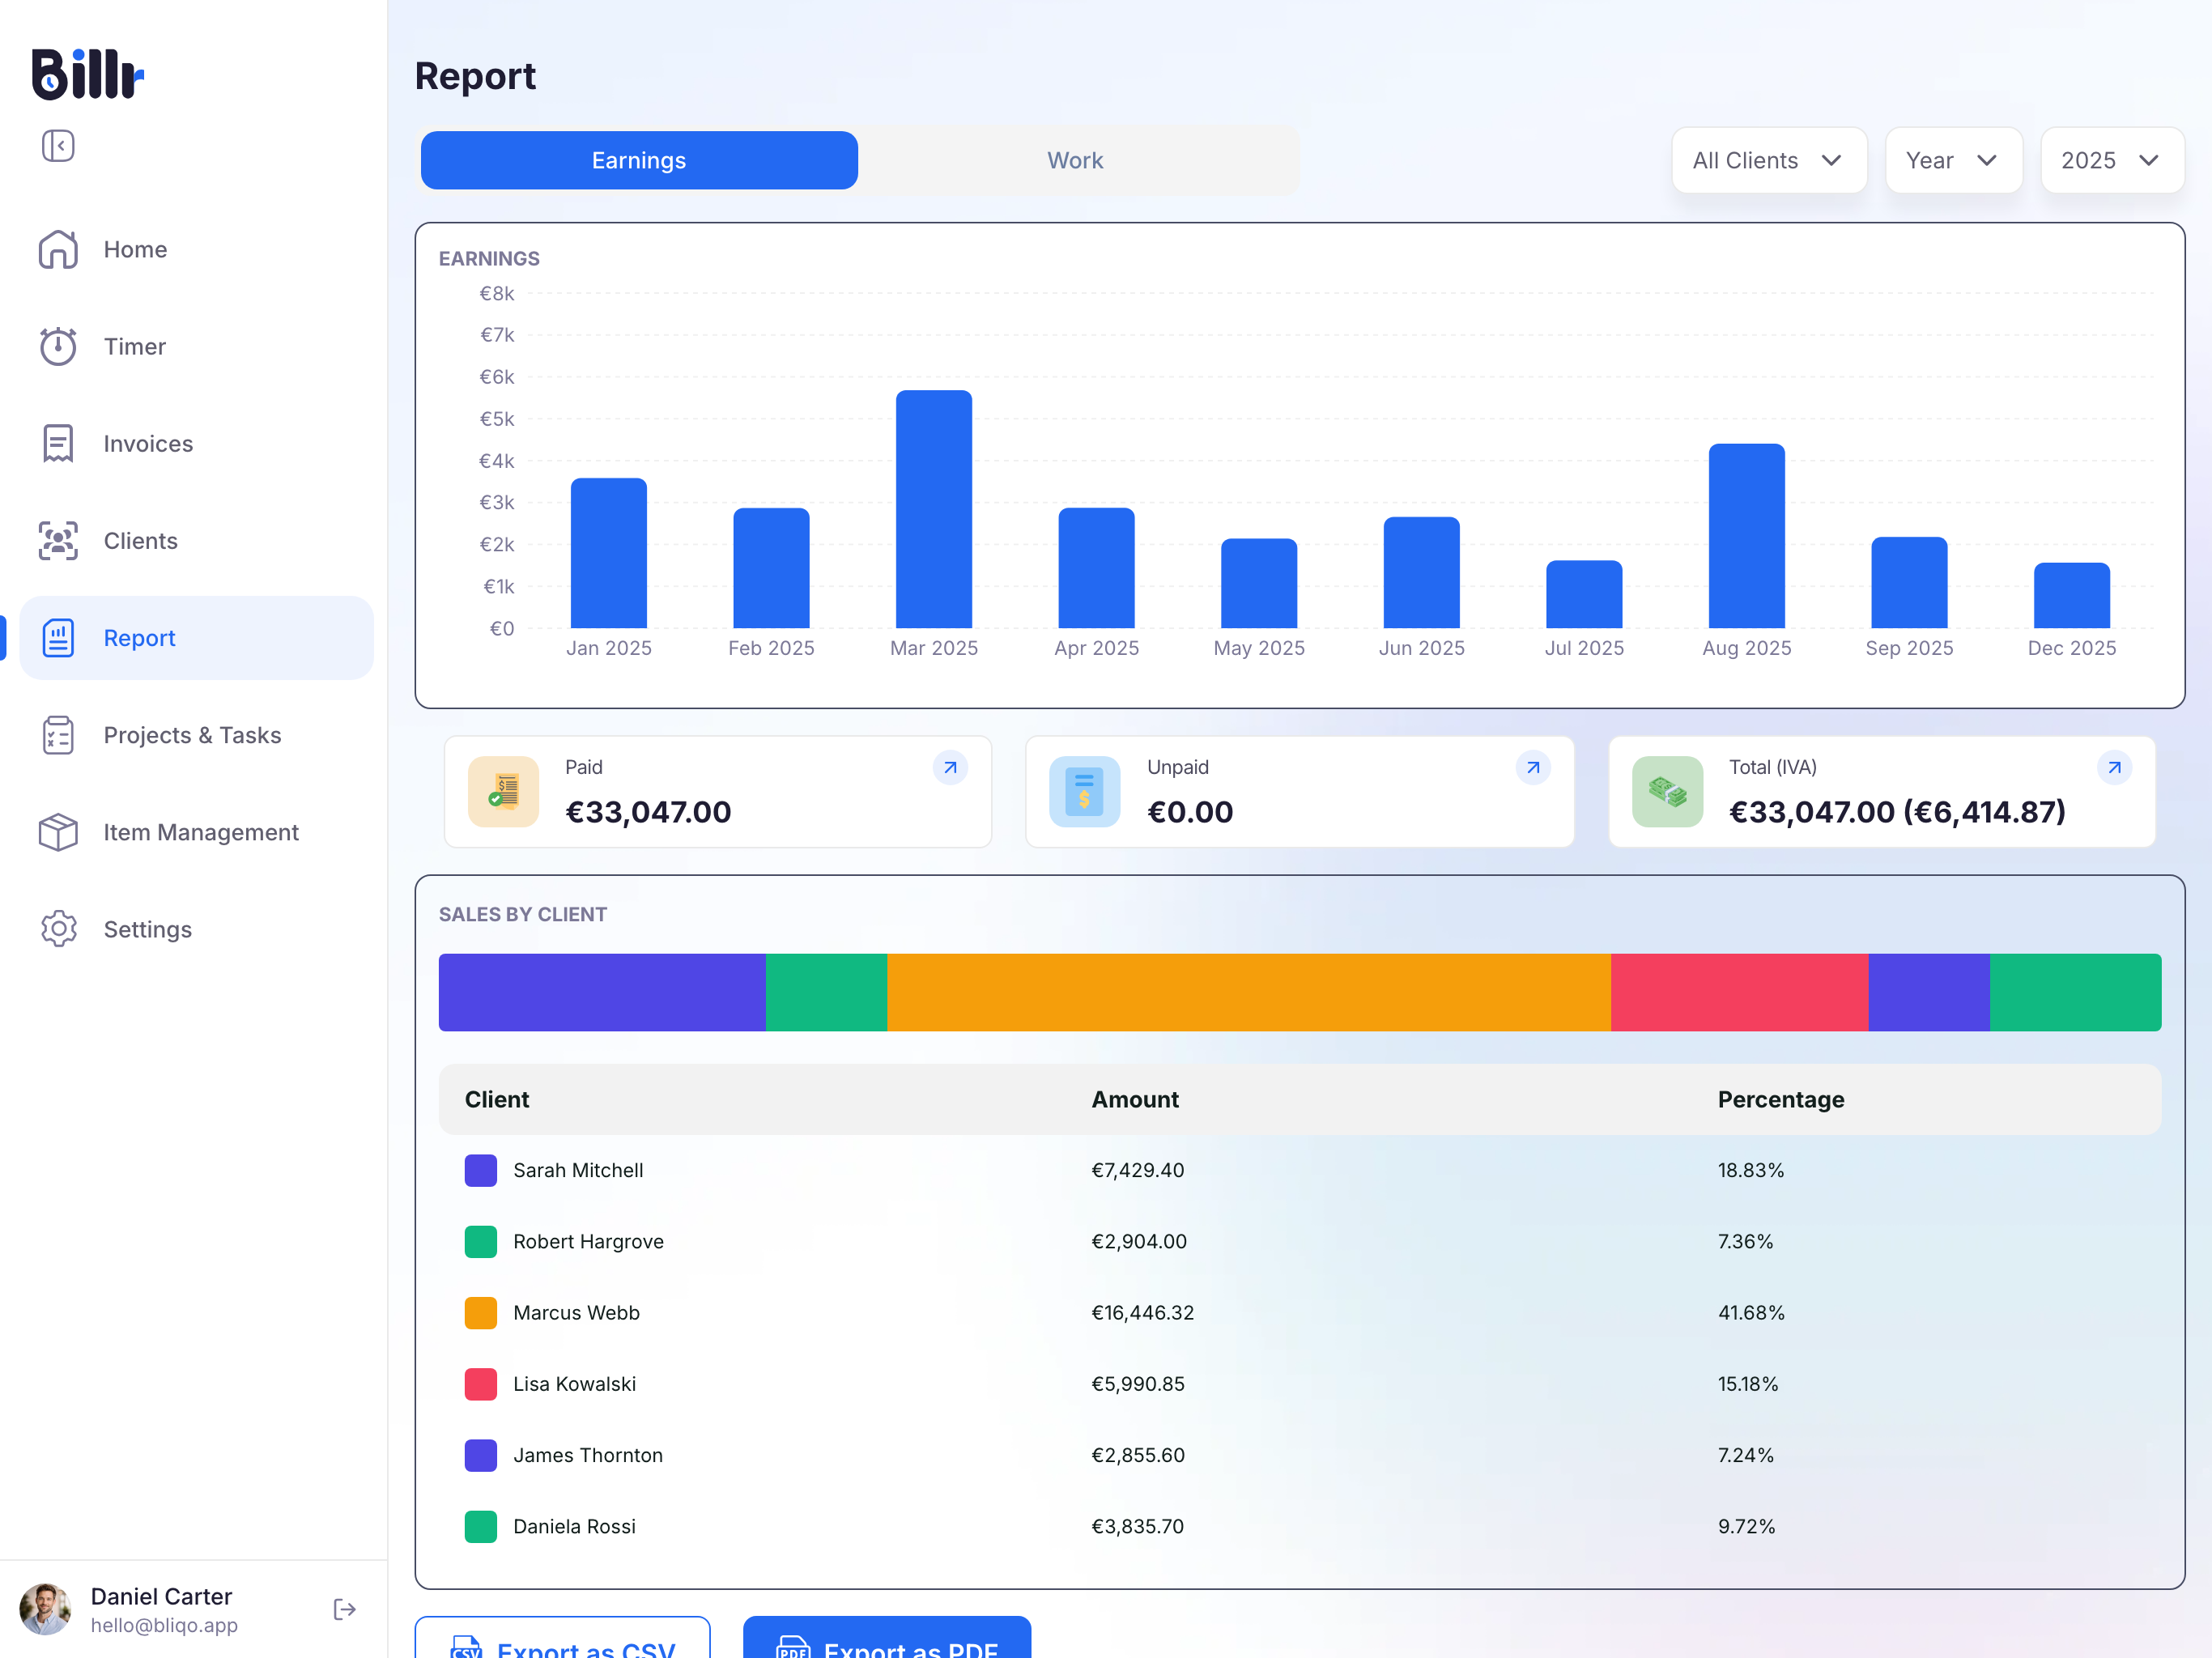2212x1658 pixels.
Task: Click the Paid €33,047.00 total
Action: [x=648, y=812]
